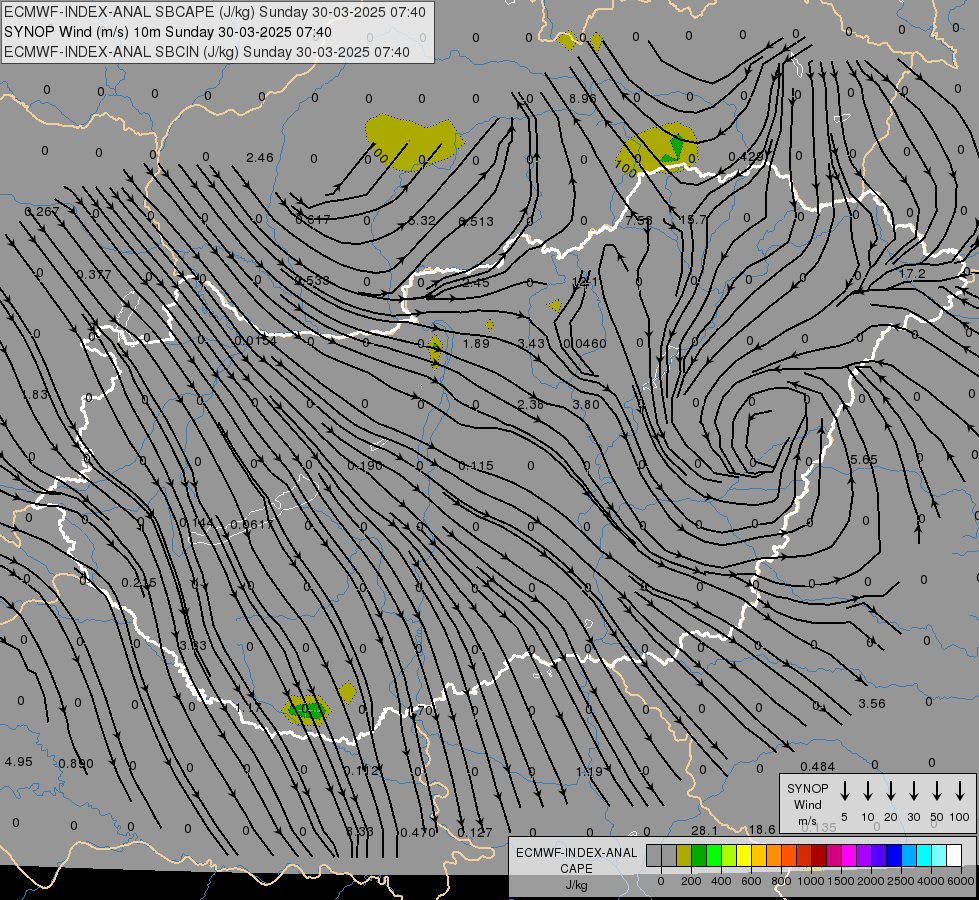Select the dark green CAPE legend swatch
The image size is (979, 900).
click(699, 856)
